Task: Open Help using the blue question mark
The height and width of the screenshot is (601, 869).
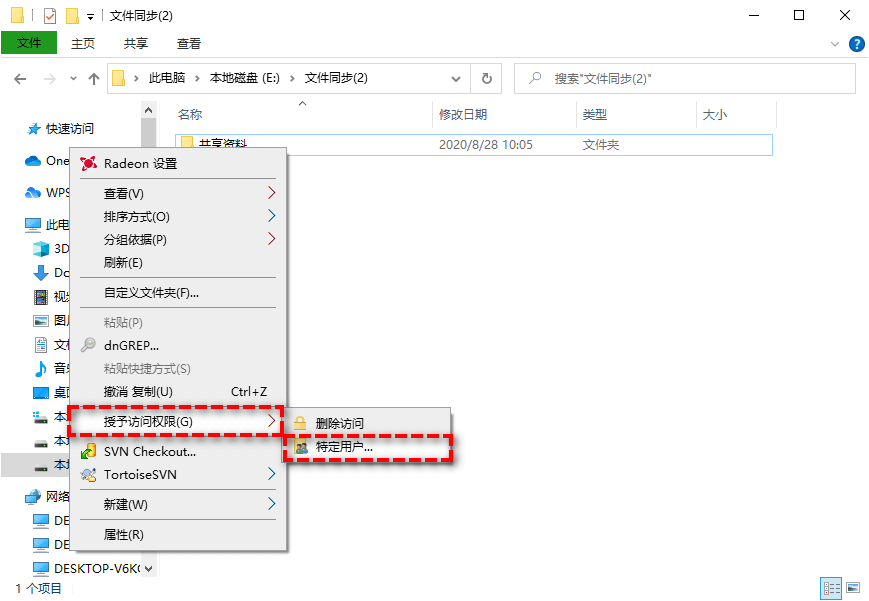Action: coord(857,44)
